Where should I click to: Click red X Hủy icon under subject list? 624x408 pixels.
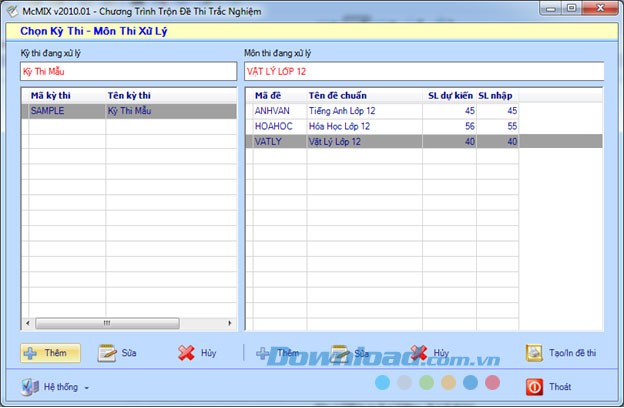(418, 353)
